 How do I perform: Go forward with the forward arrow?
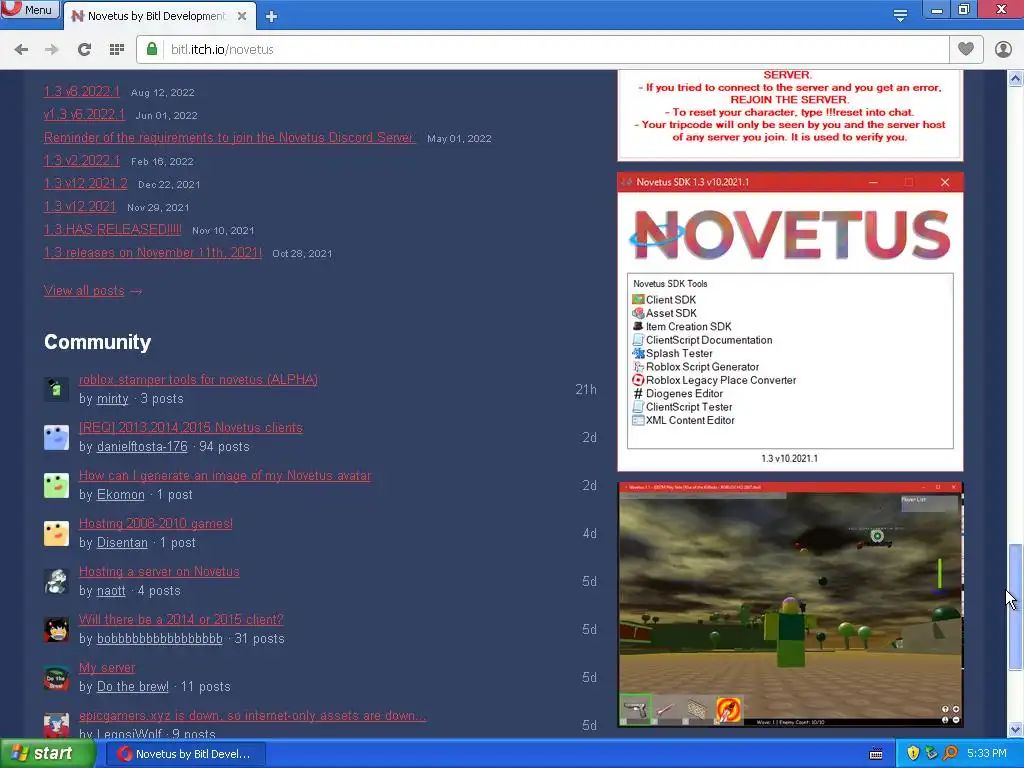click(52, 50)
